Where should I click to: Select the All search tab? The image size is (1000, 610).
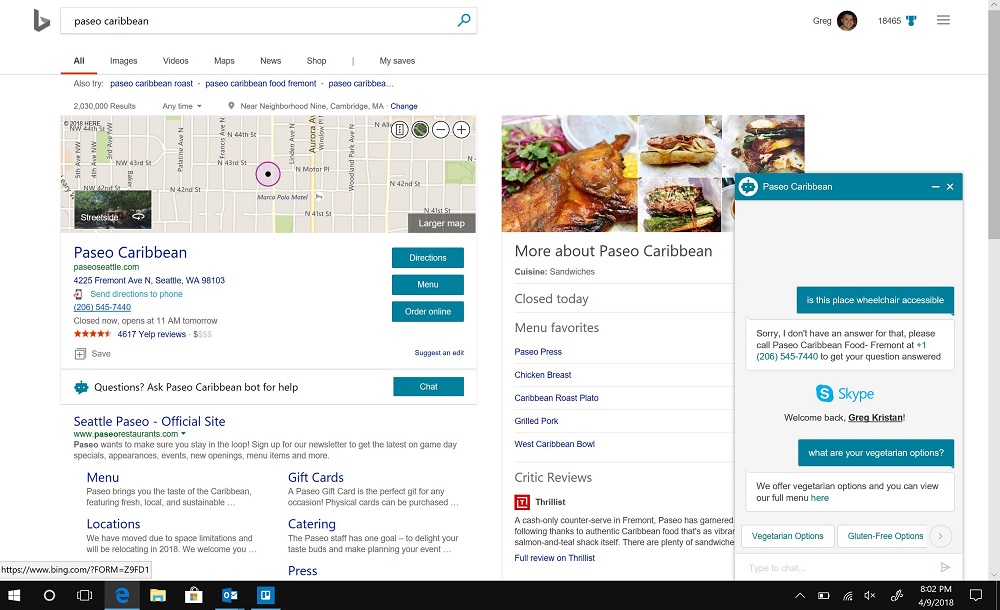coord(79,61)
